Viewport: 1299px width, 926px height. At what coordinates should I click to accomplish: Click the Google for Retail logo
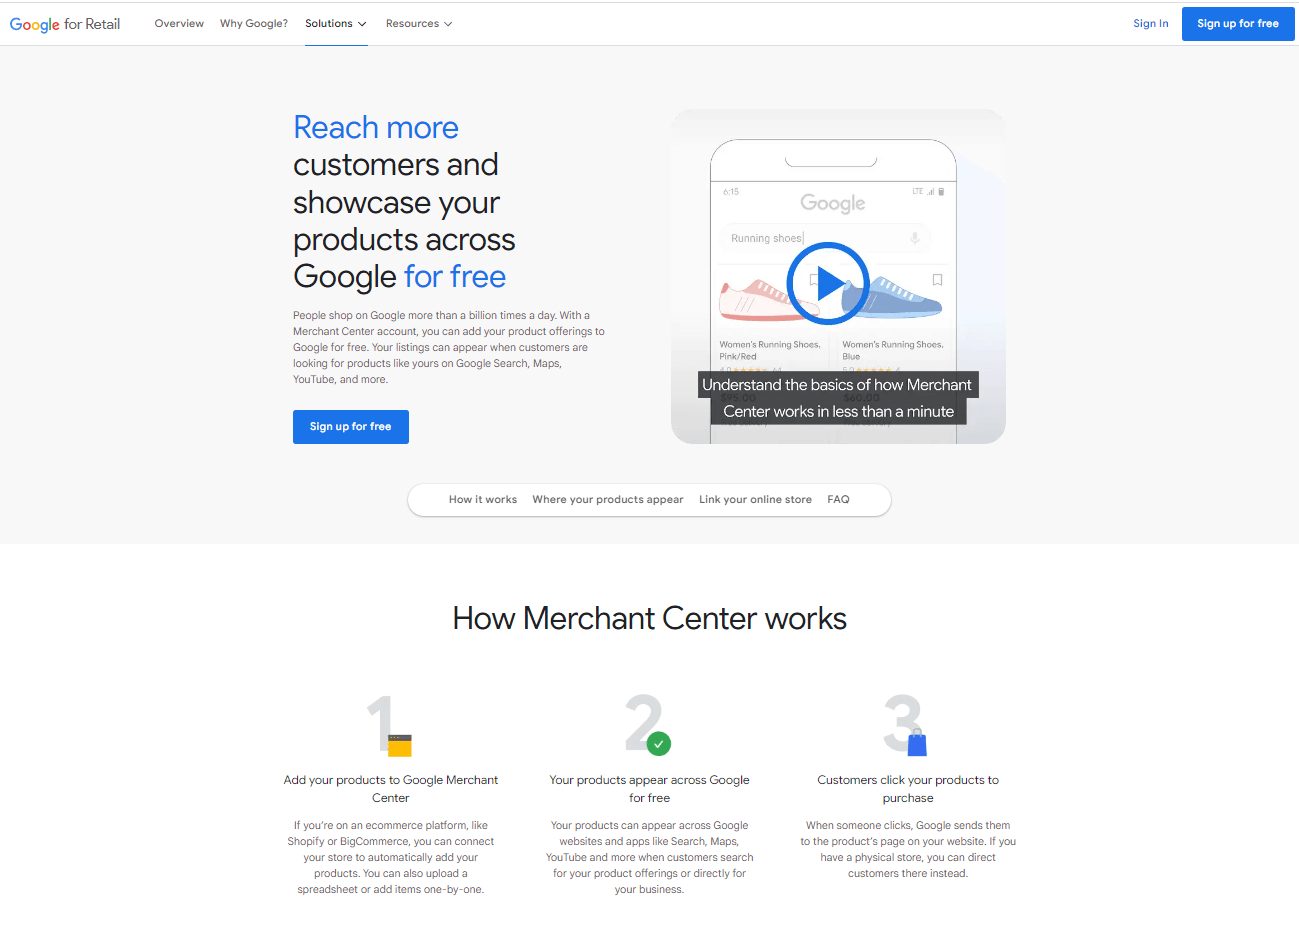coord(65,24)
